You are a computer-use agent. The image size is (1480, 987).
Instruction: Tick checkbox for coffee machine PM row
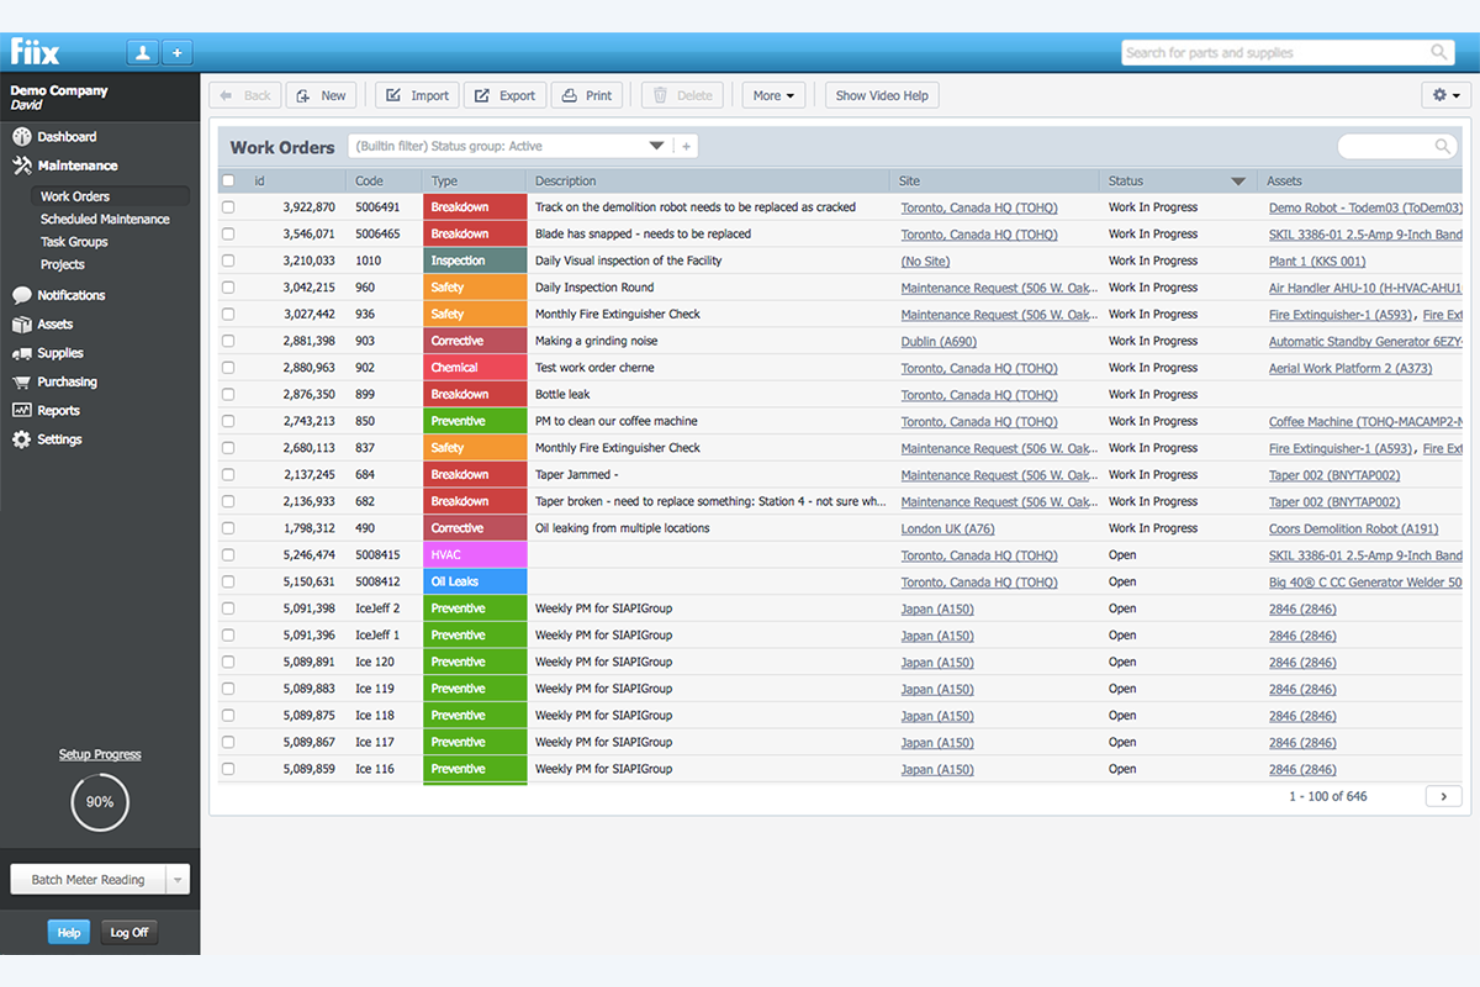tap(228, 421)
